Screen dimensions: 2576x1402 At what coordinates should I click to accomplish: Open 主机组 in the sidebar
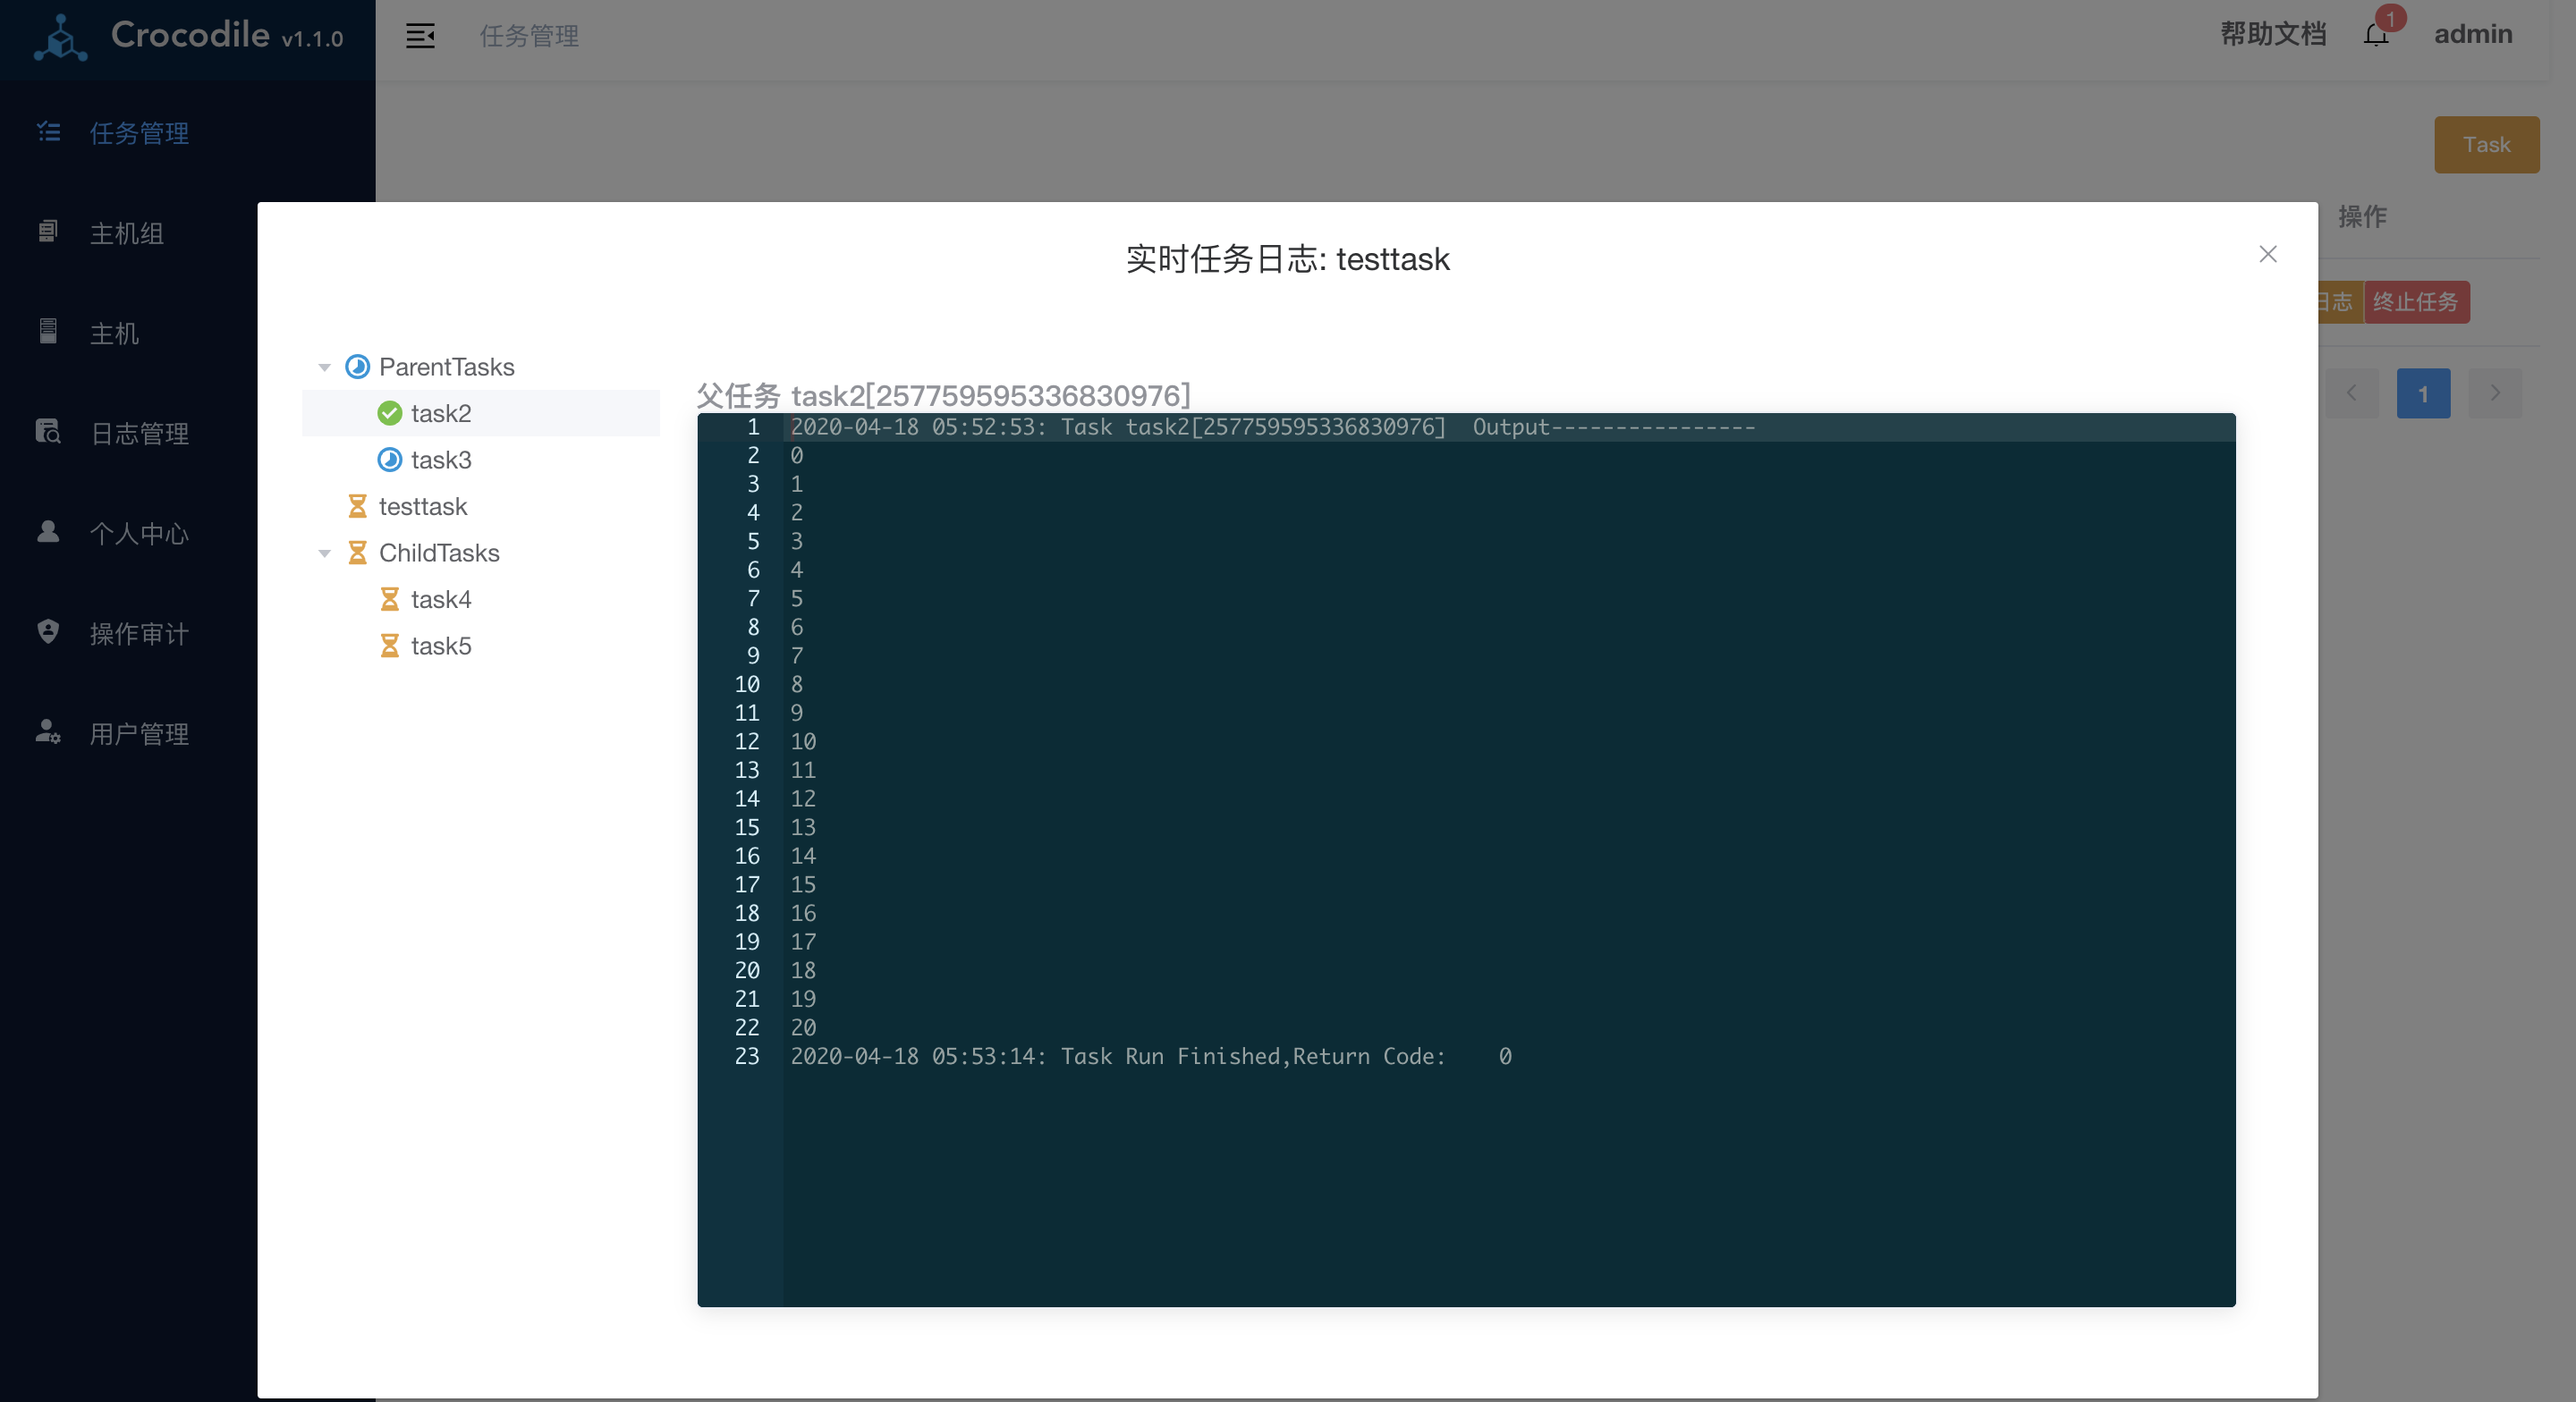pyautogui.click(x=126, y=233)
